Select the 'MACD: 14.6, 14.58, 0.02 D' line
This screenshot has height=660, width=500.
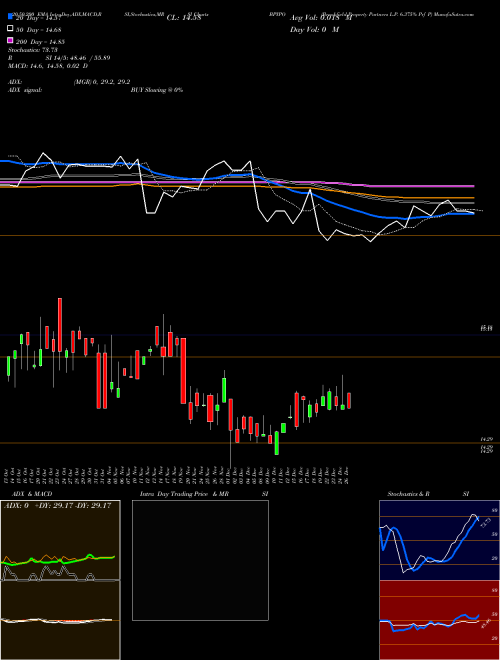tap(48, 66)
